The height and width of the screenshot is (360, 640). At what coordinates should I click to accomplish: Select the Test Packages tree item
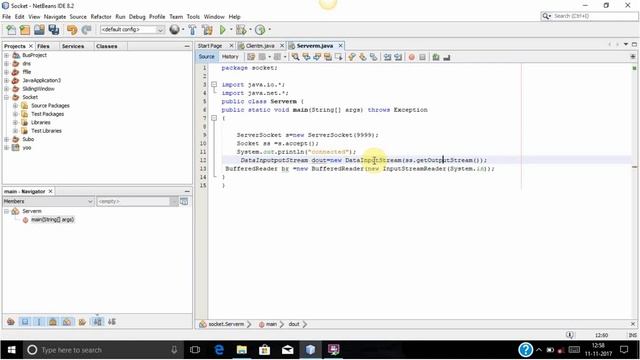(x=47, y=114)
